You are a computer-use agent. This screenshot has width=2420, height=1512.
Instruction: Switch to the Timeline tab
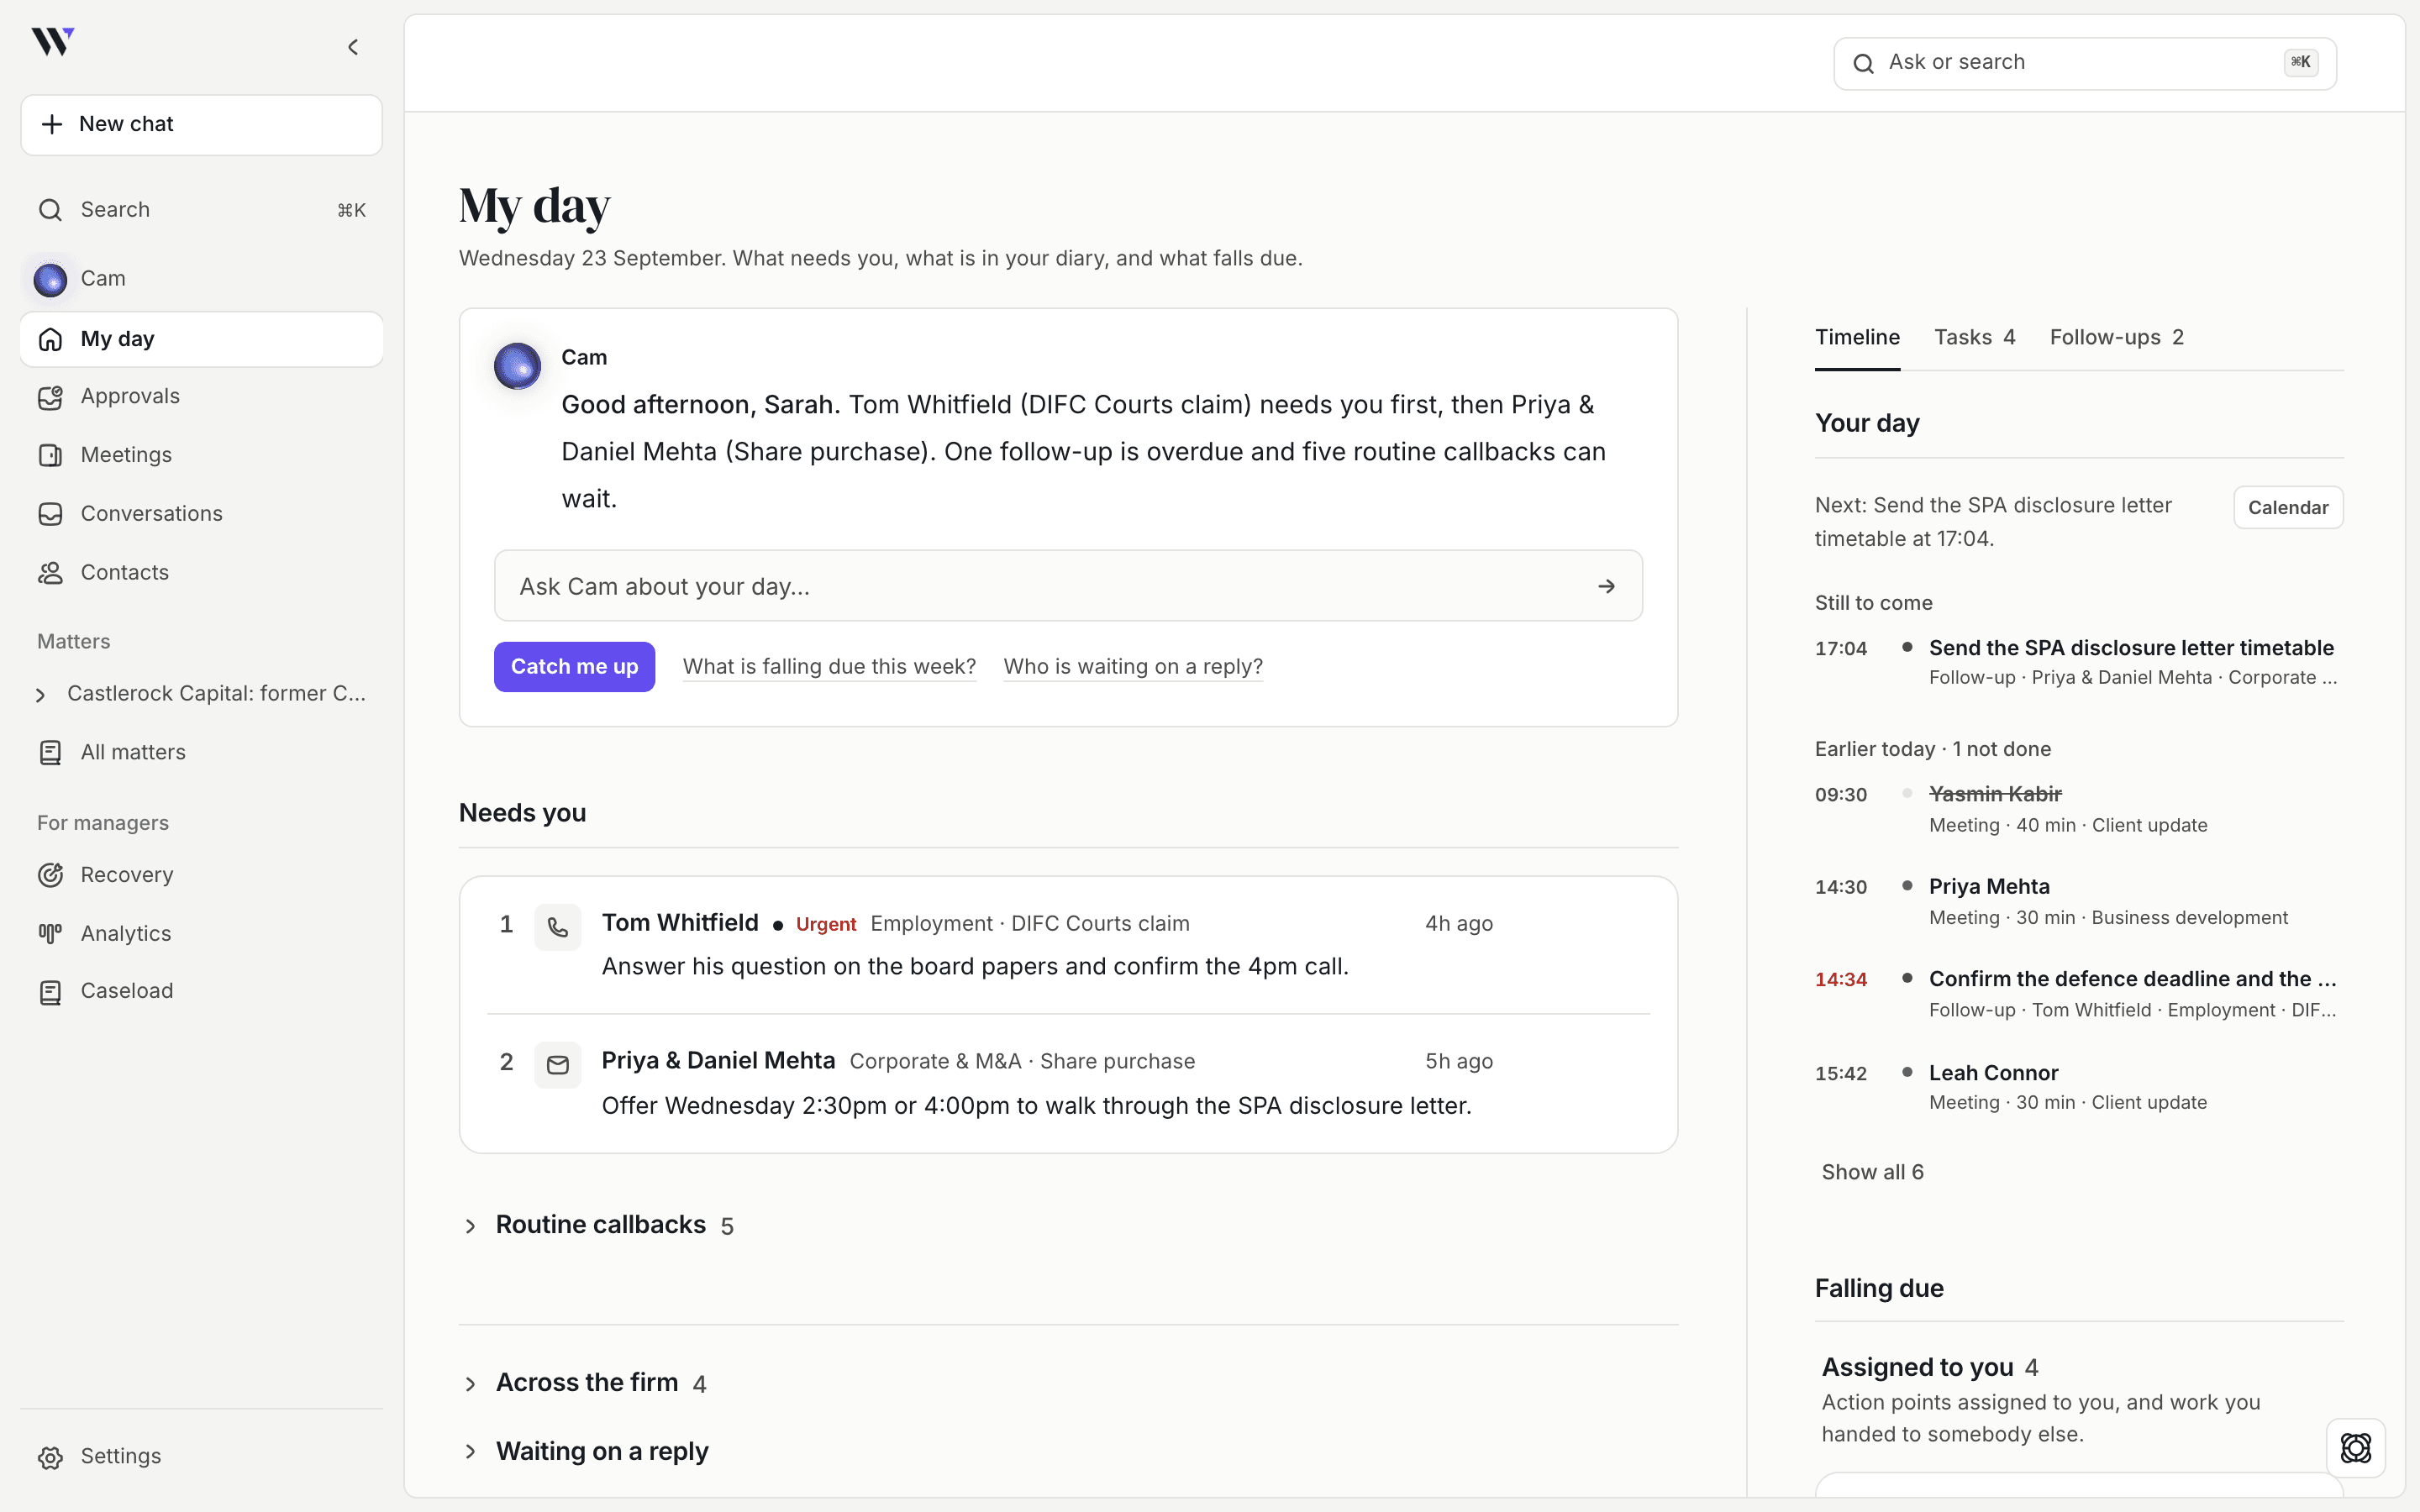[1857, 338]
